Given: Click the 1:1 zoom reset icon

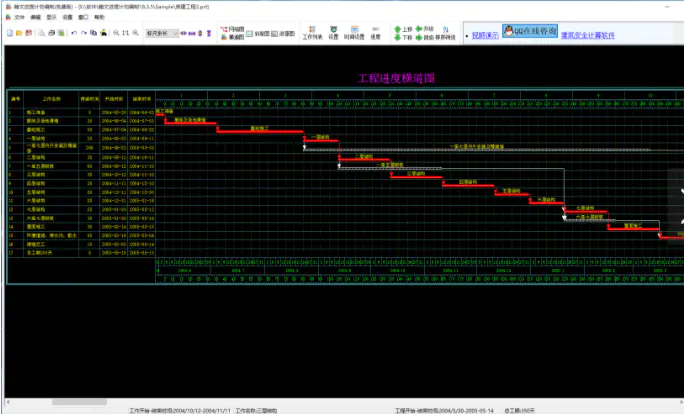Looking at the screenshot, I should pyautogui.click(x=126, y=33).
